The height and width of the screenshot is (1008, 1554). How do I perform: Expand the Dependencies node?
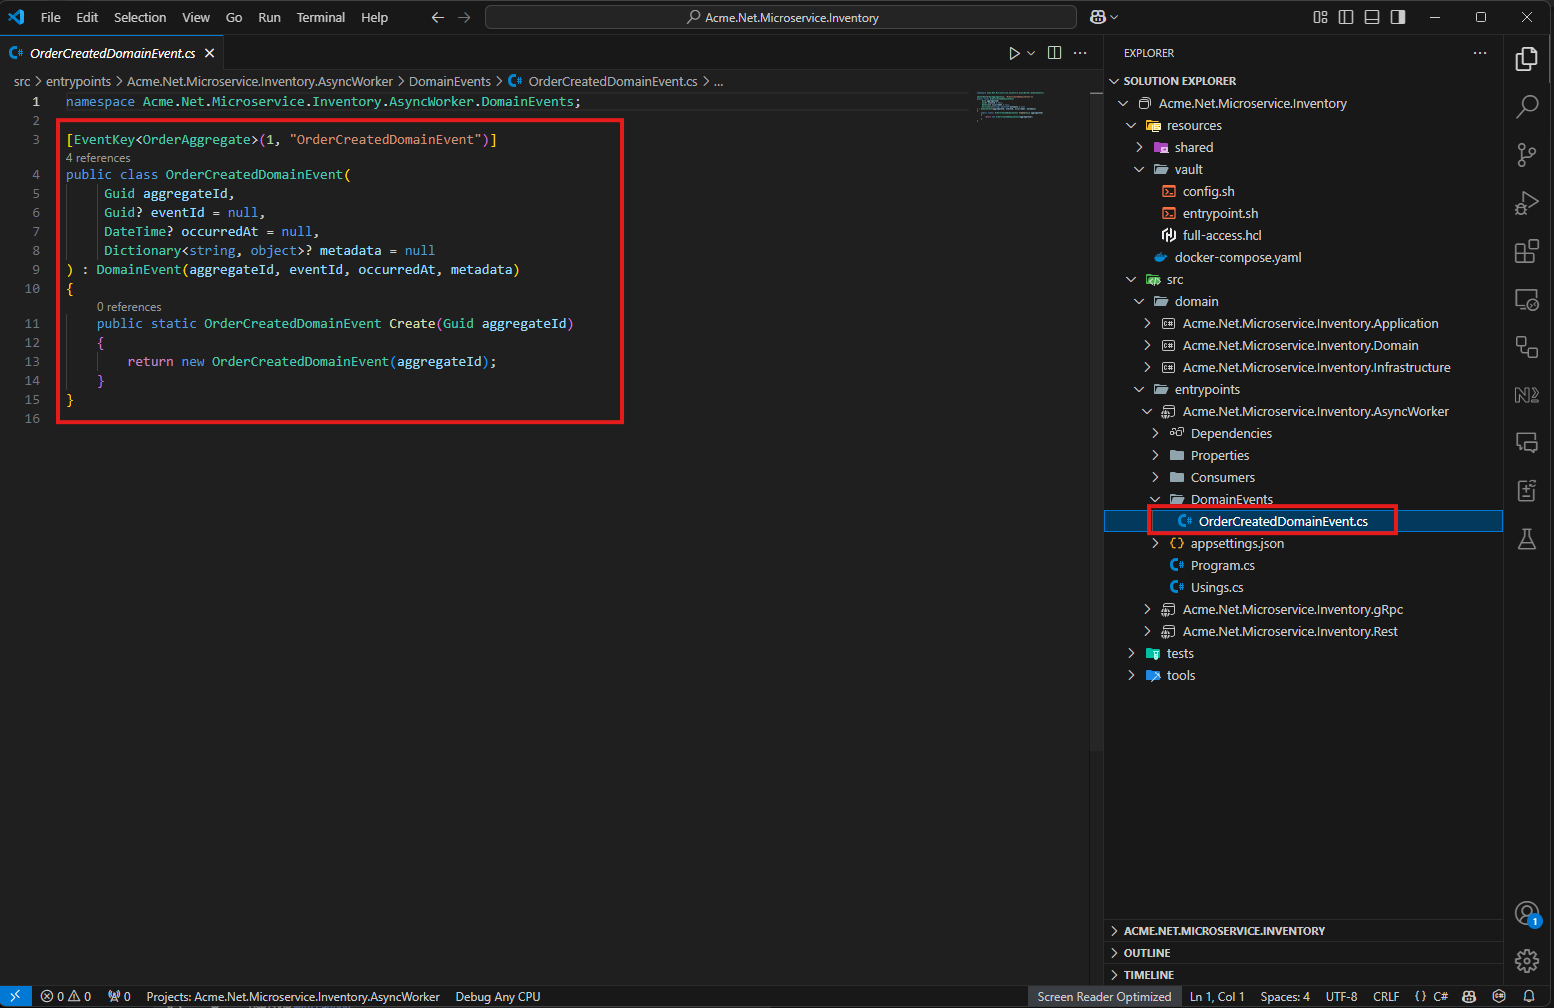coord(1155,433)
